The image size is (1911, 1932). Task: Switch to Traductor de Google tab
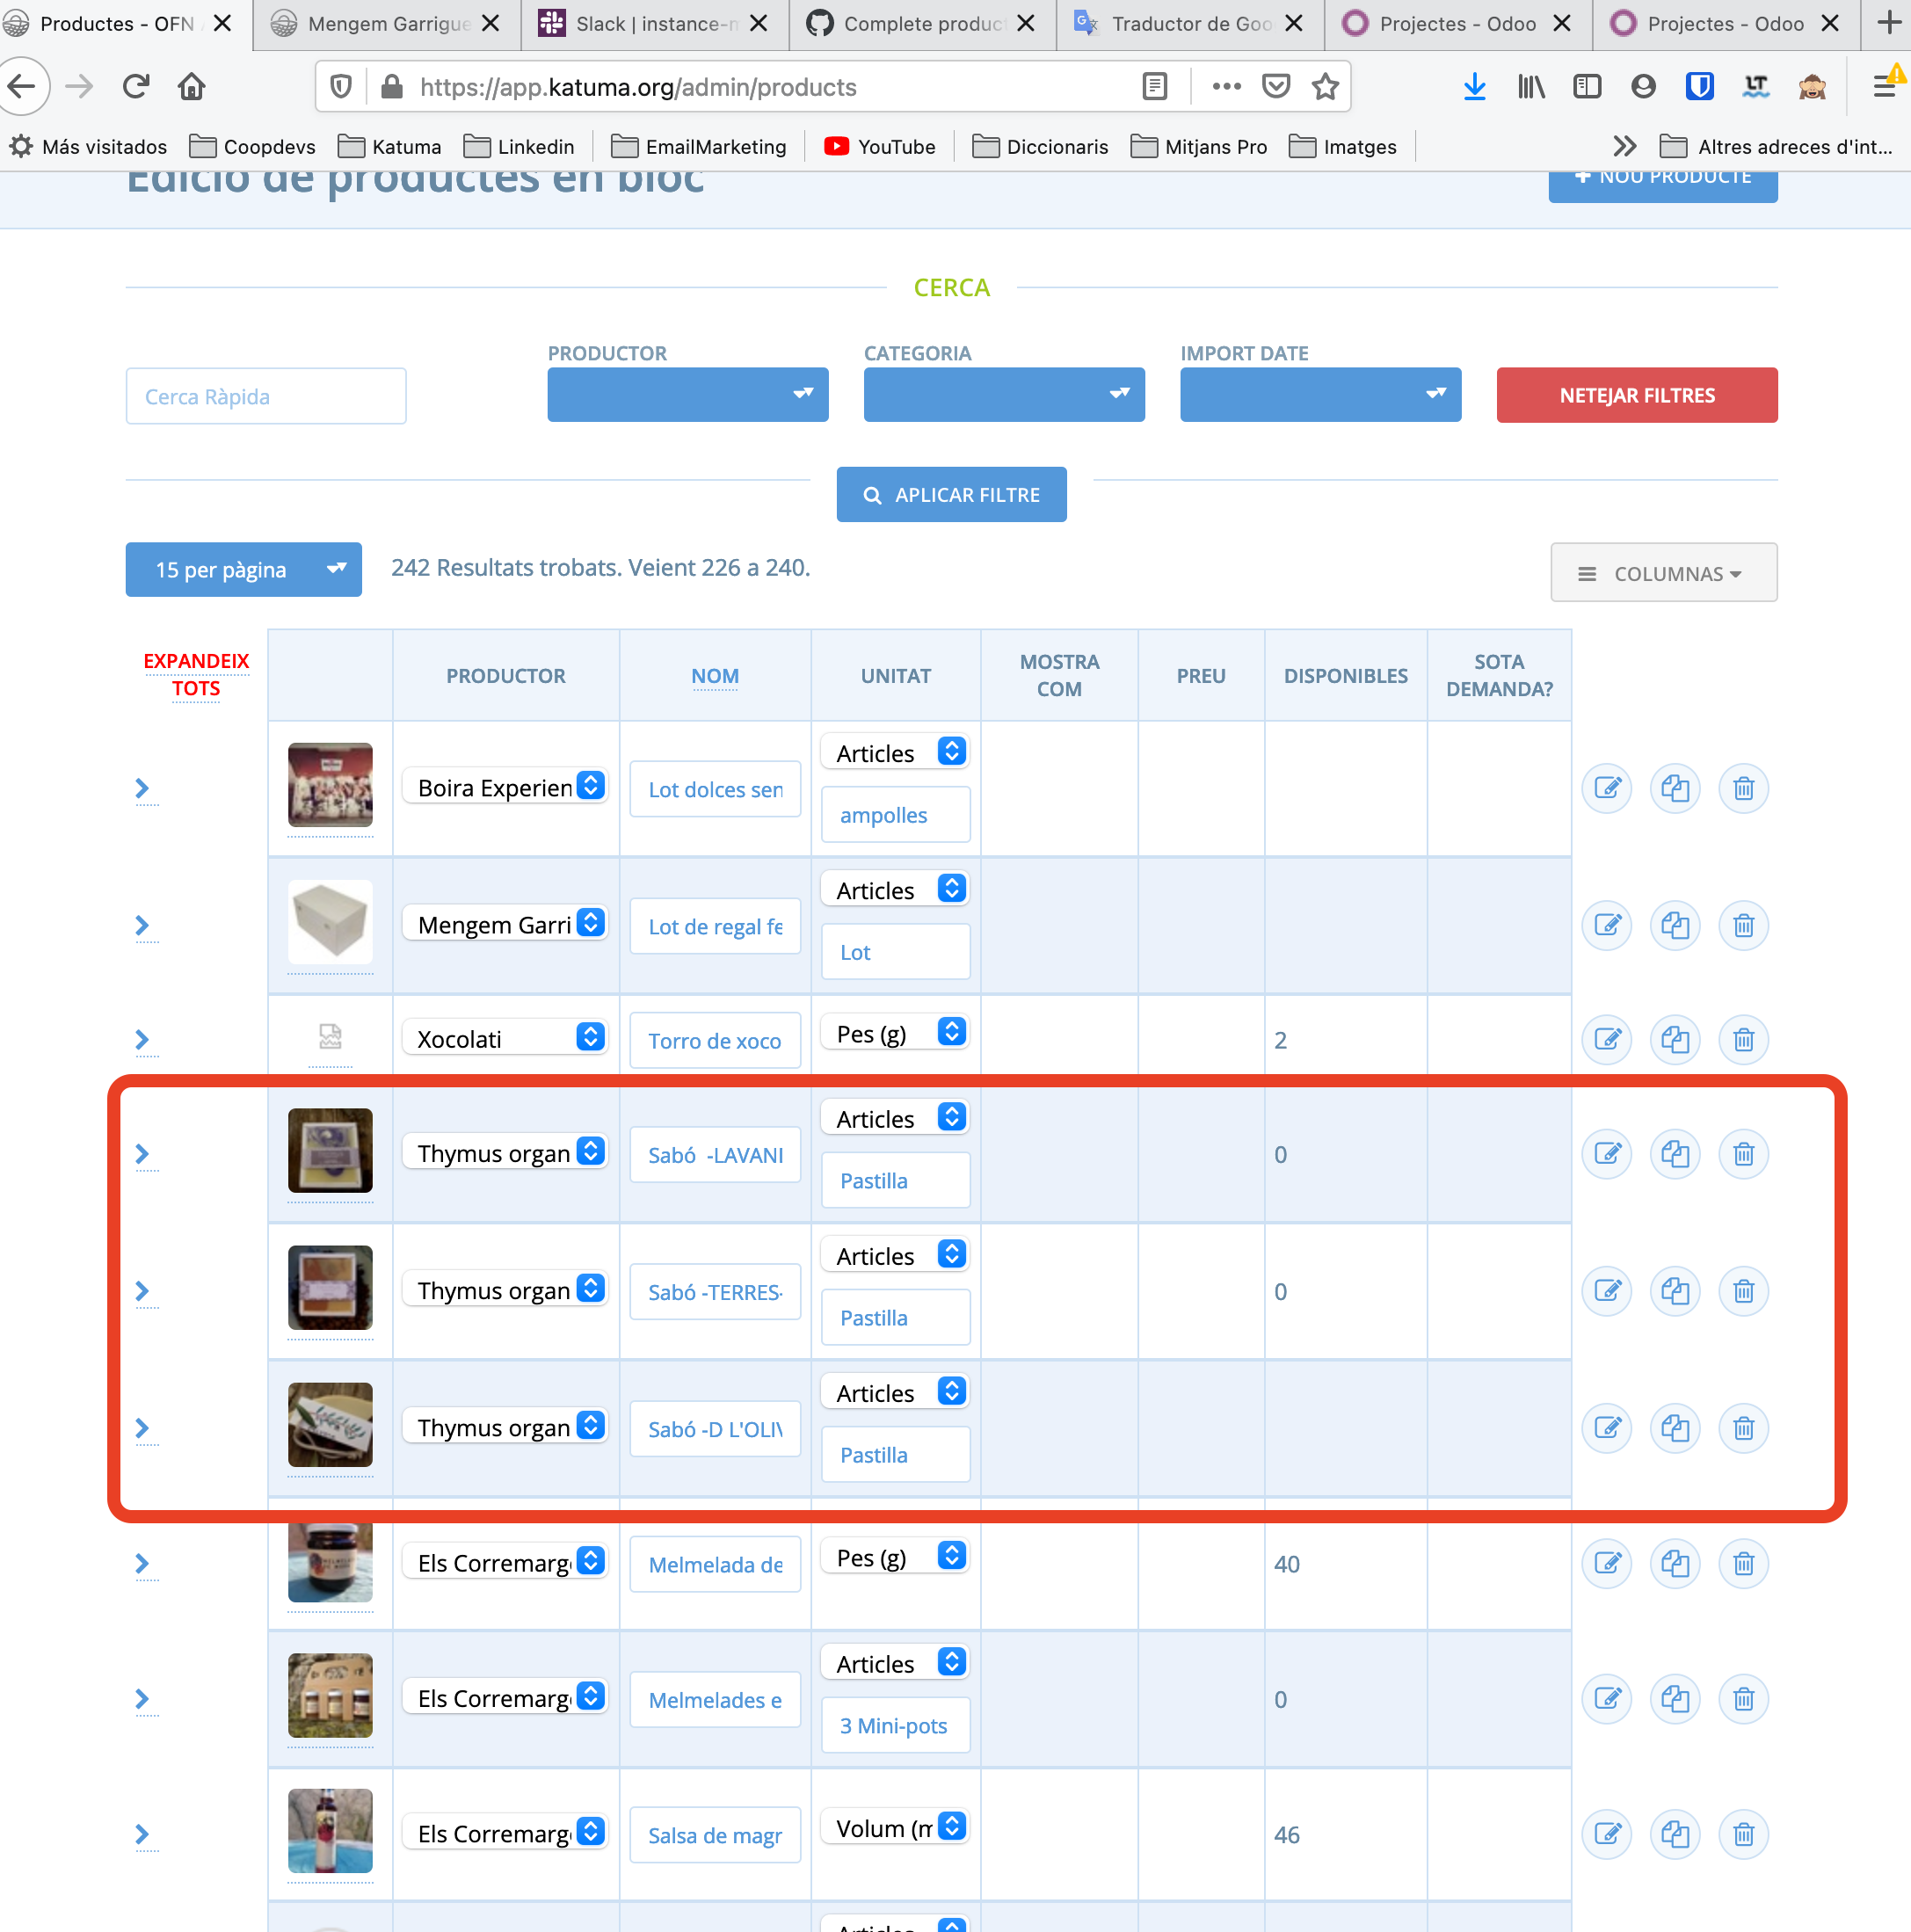click(x=1189, y=23)
